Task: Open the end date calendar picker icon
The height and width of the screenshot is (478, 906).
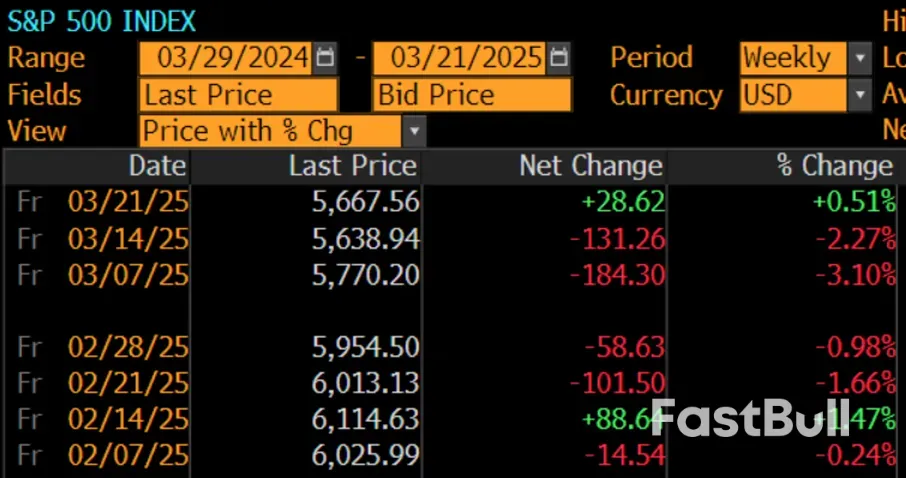Action: (559, 58)
